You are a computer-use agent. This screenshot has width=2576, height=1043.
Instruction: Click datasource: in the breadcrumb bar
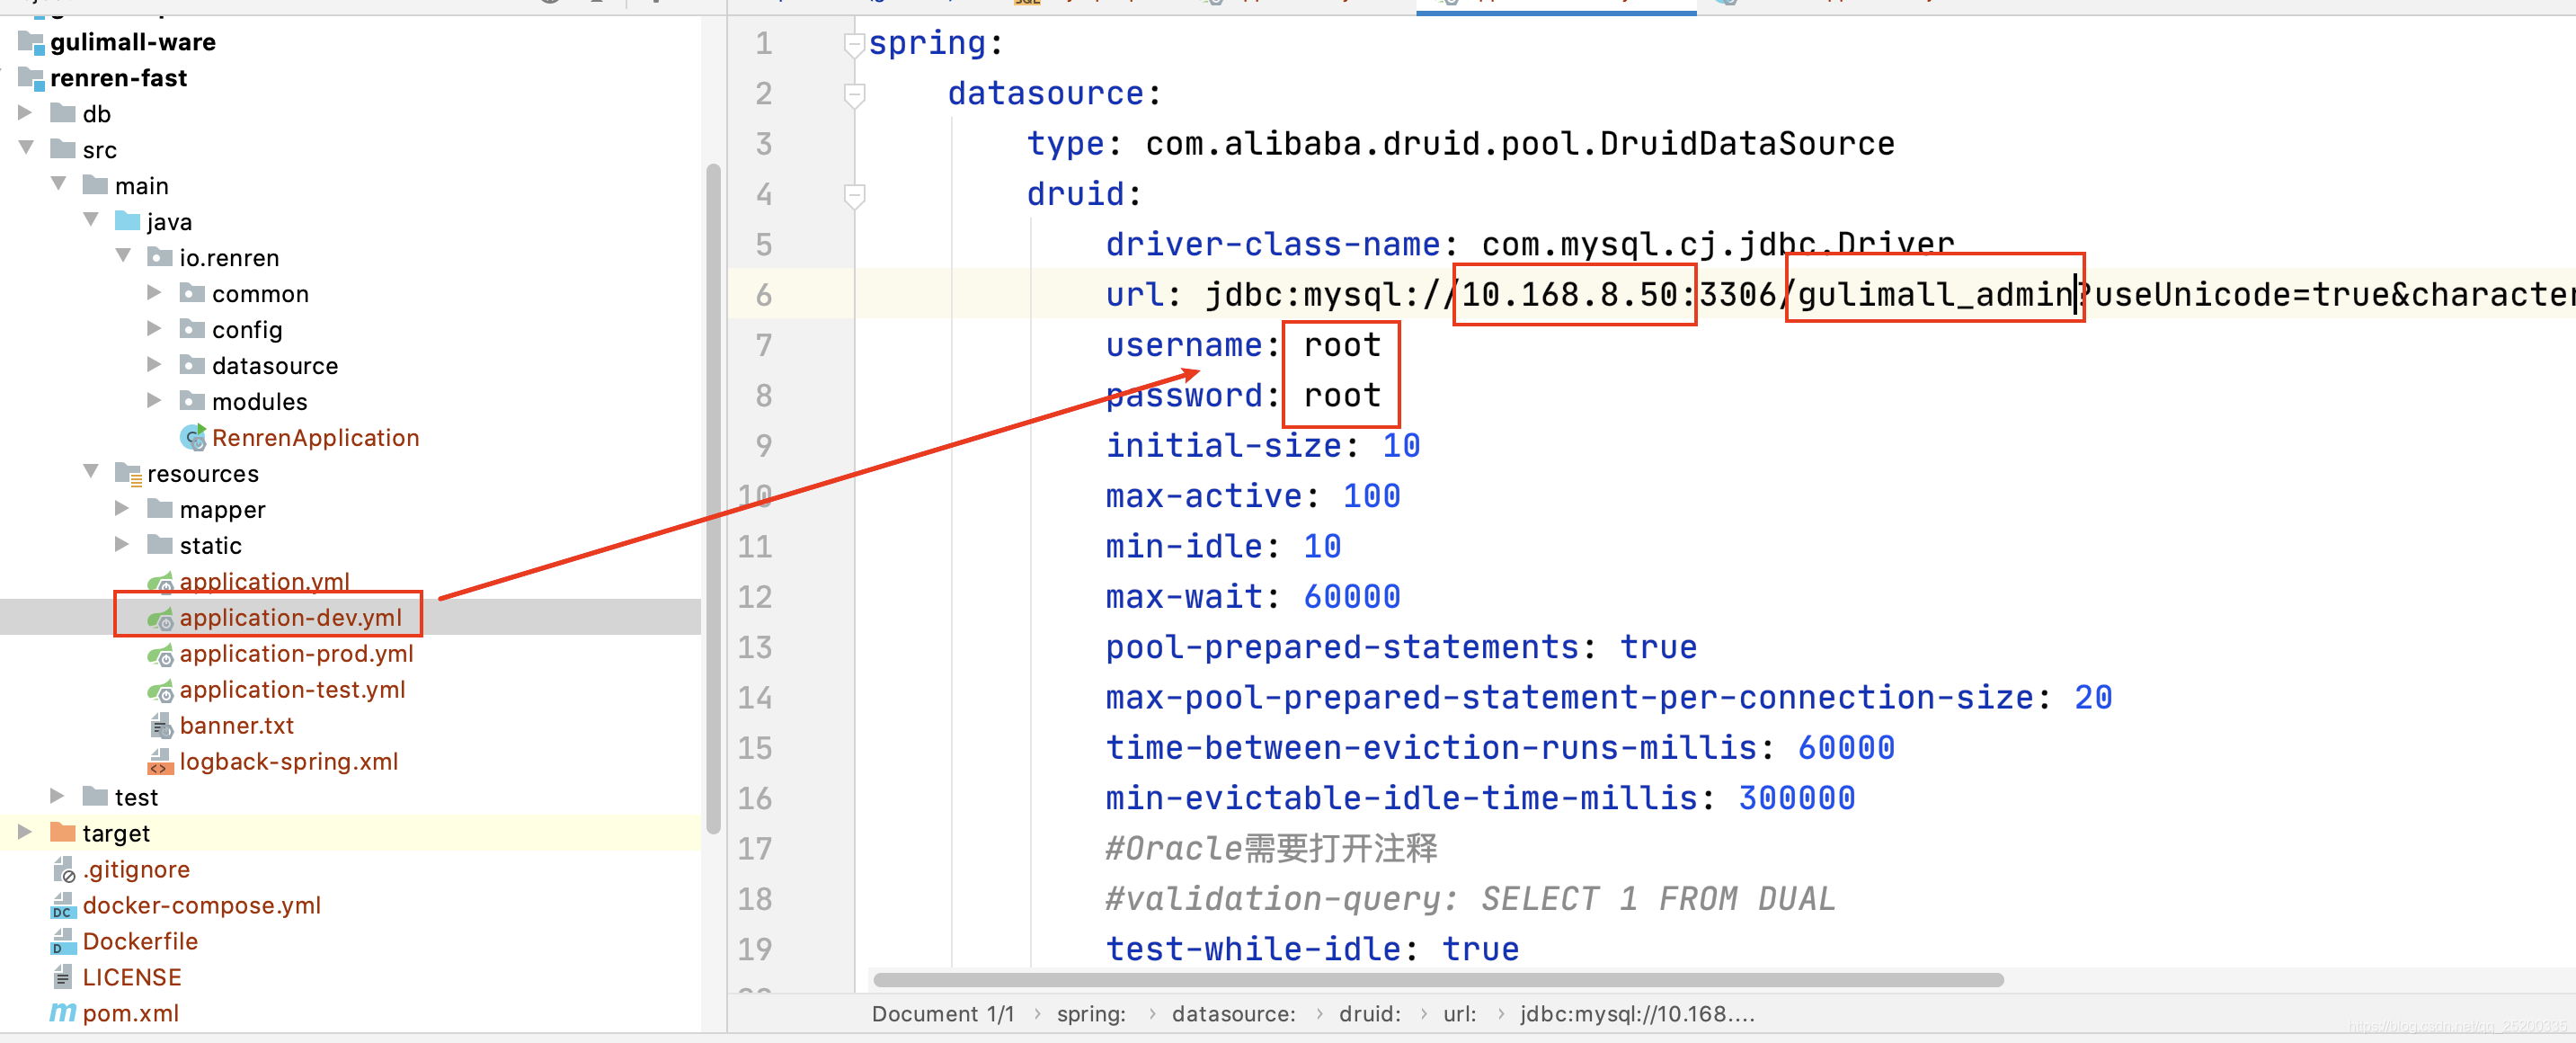click(x=1233, y=1014)
